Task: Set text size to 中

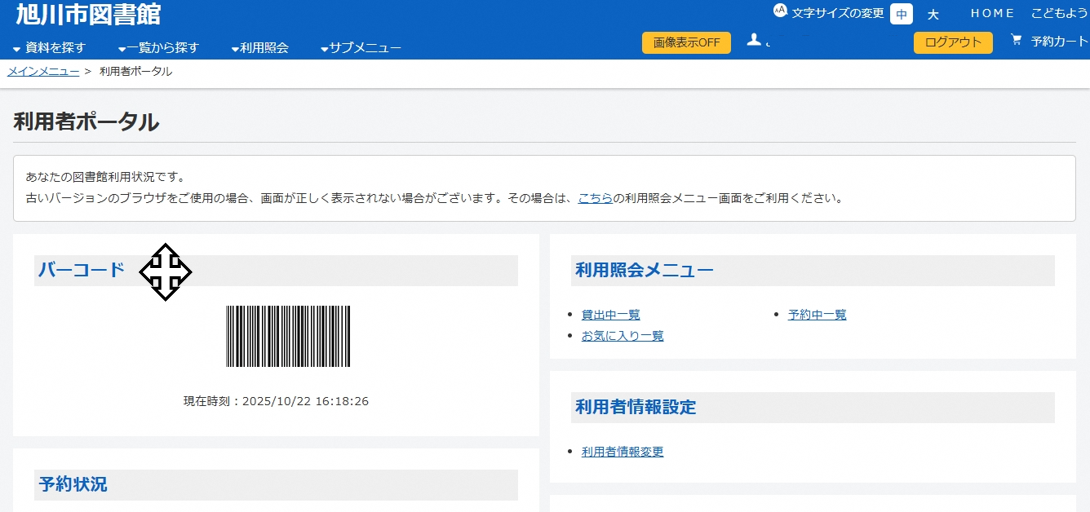Action: click(x=901, y=14)
